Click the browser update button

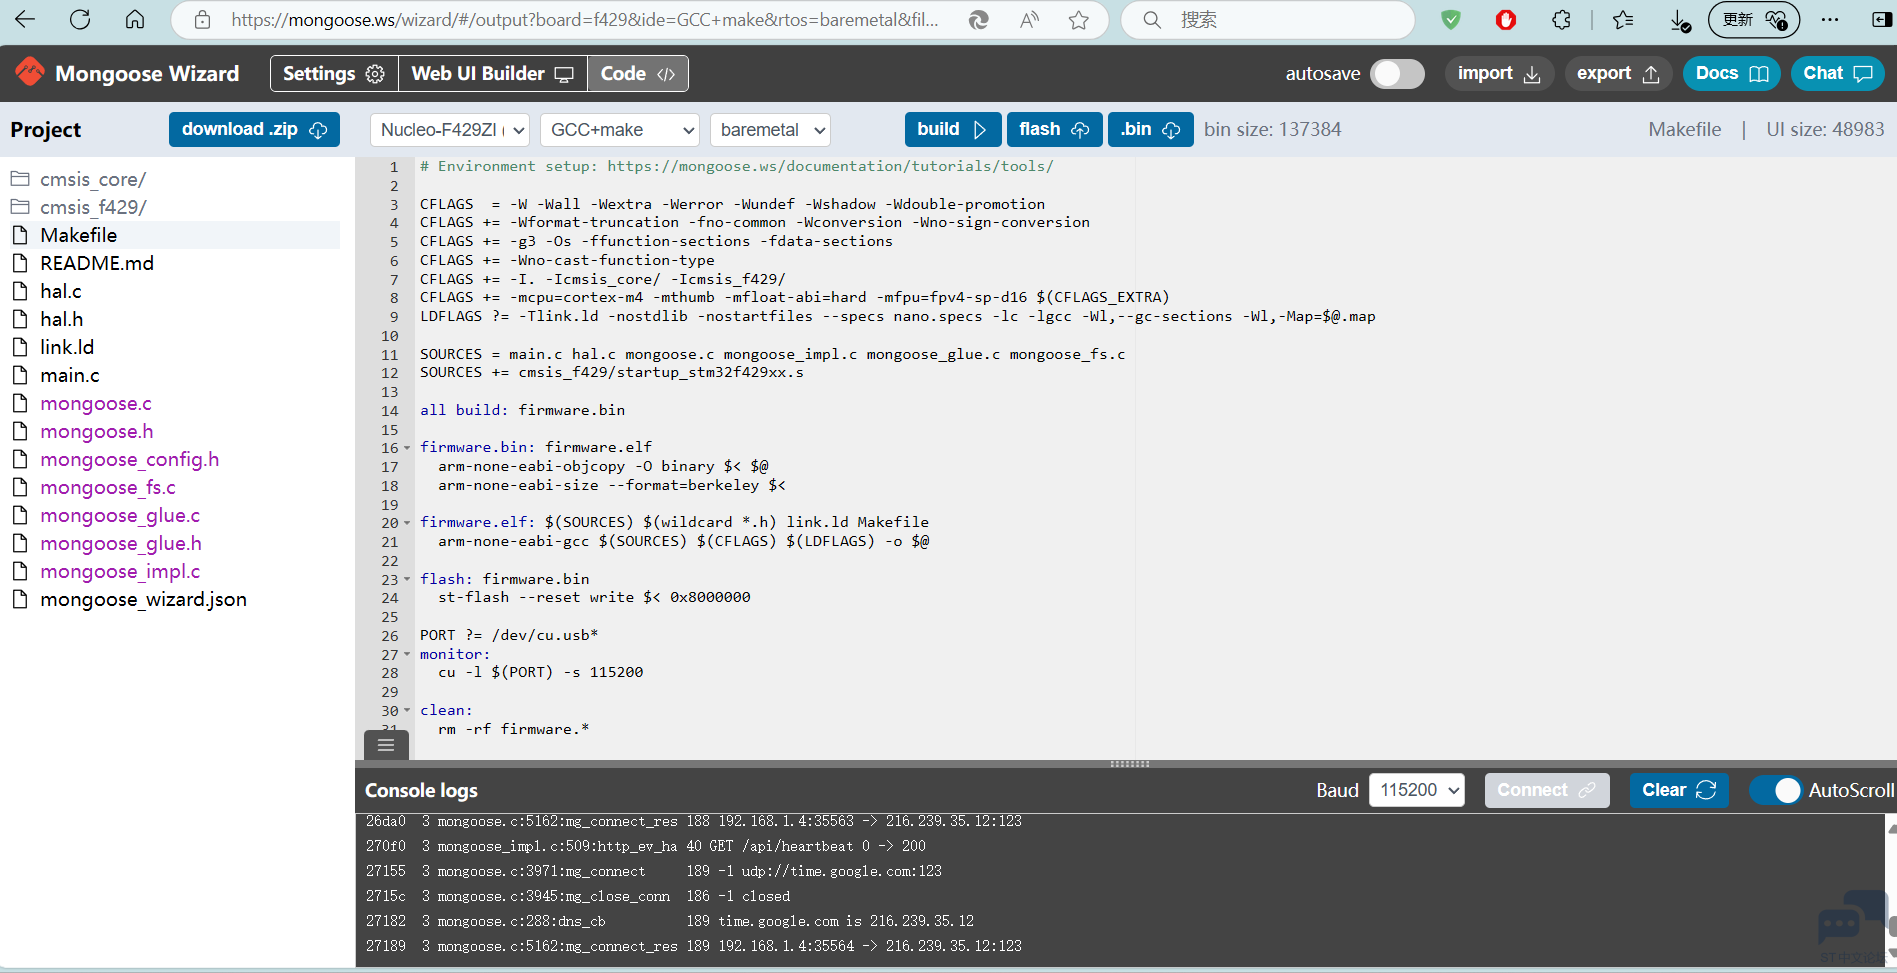point(1753,20)
